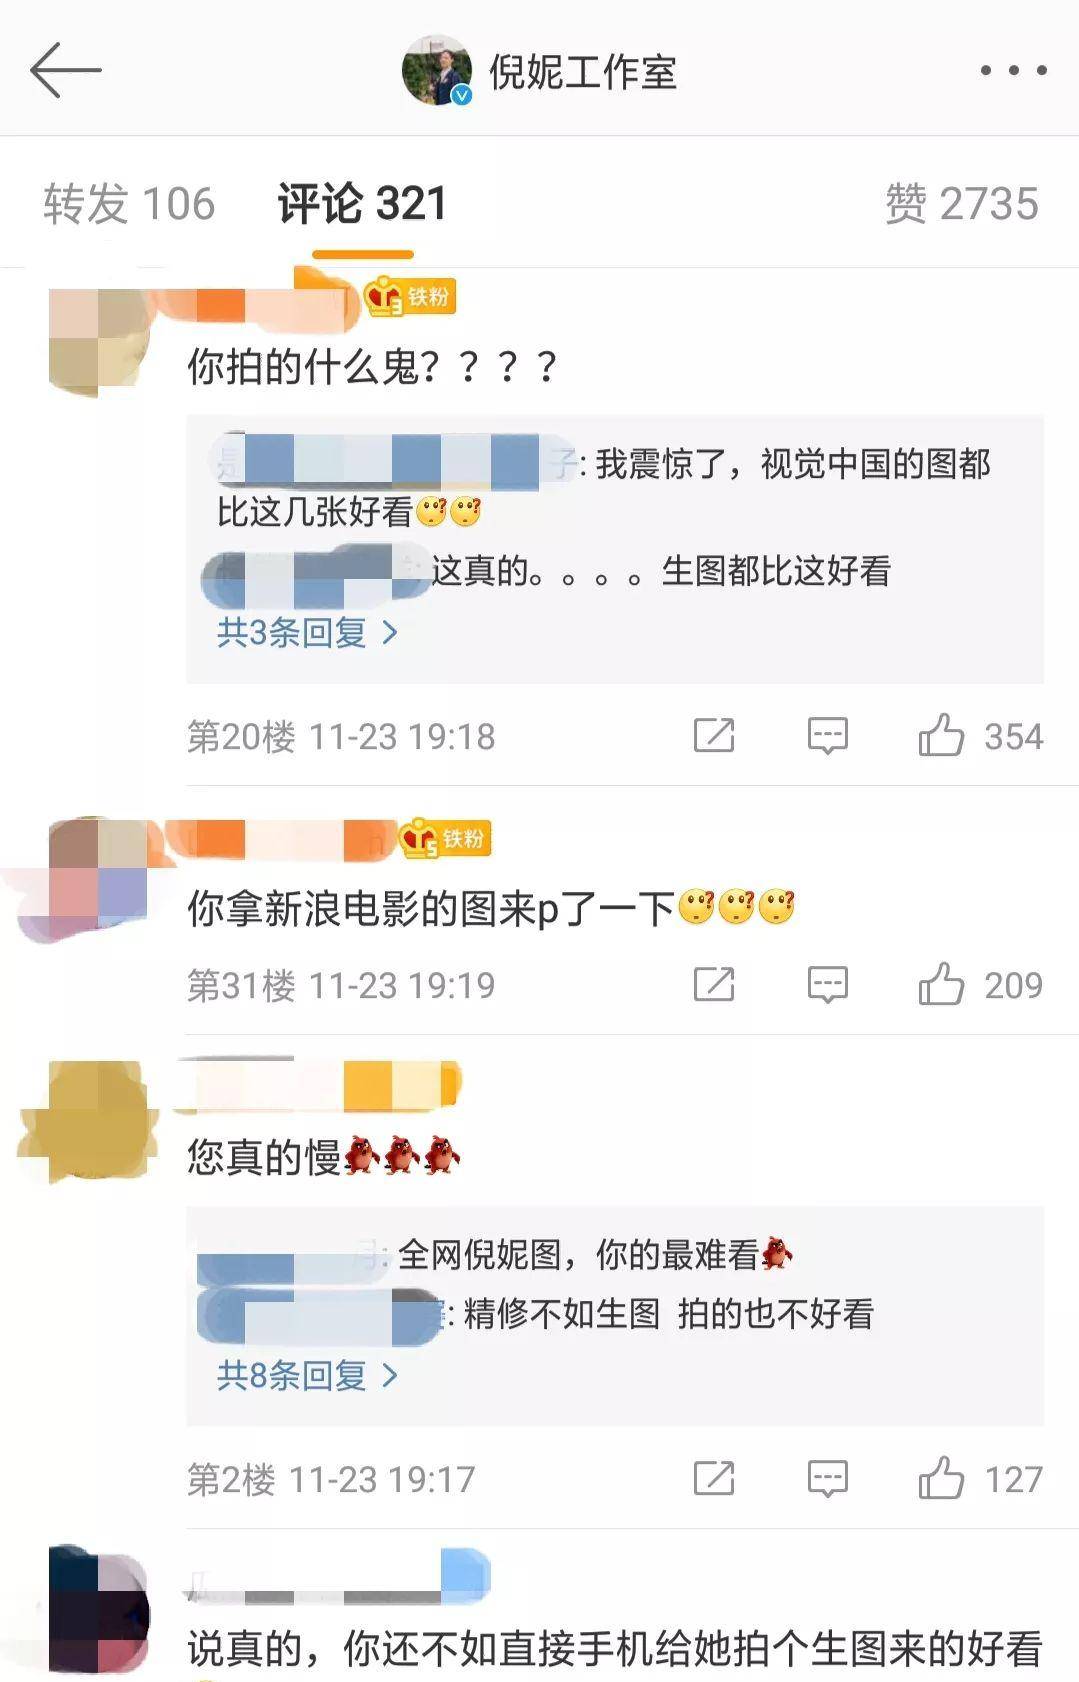This screenshot has width=1079, height=1682.
Task: Tap the reply icon on floor 20 comment
Action: pos(828,736)
